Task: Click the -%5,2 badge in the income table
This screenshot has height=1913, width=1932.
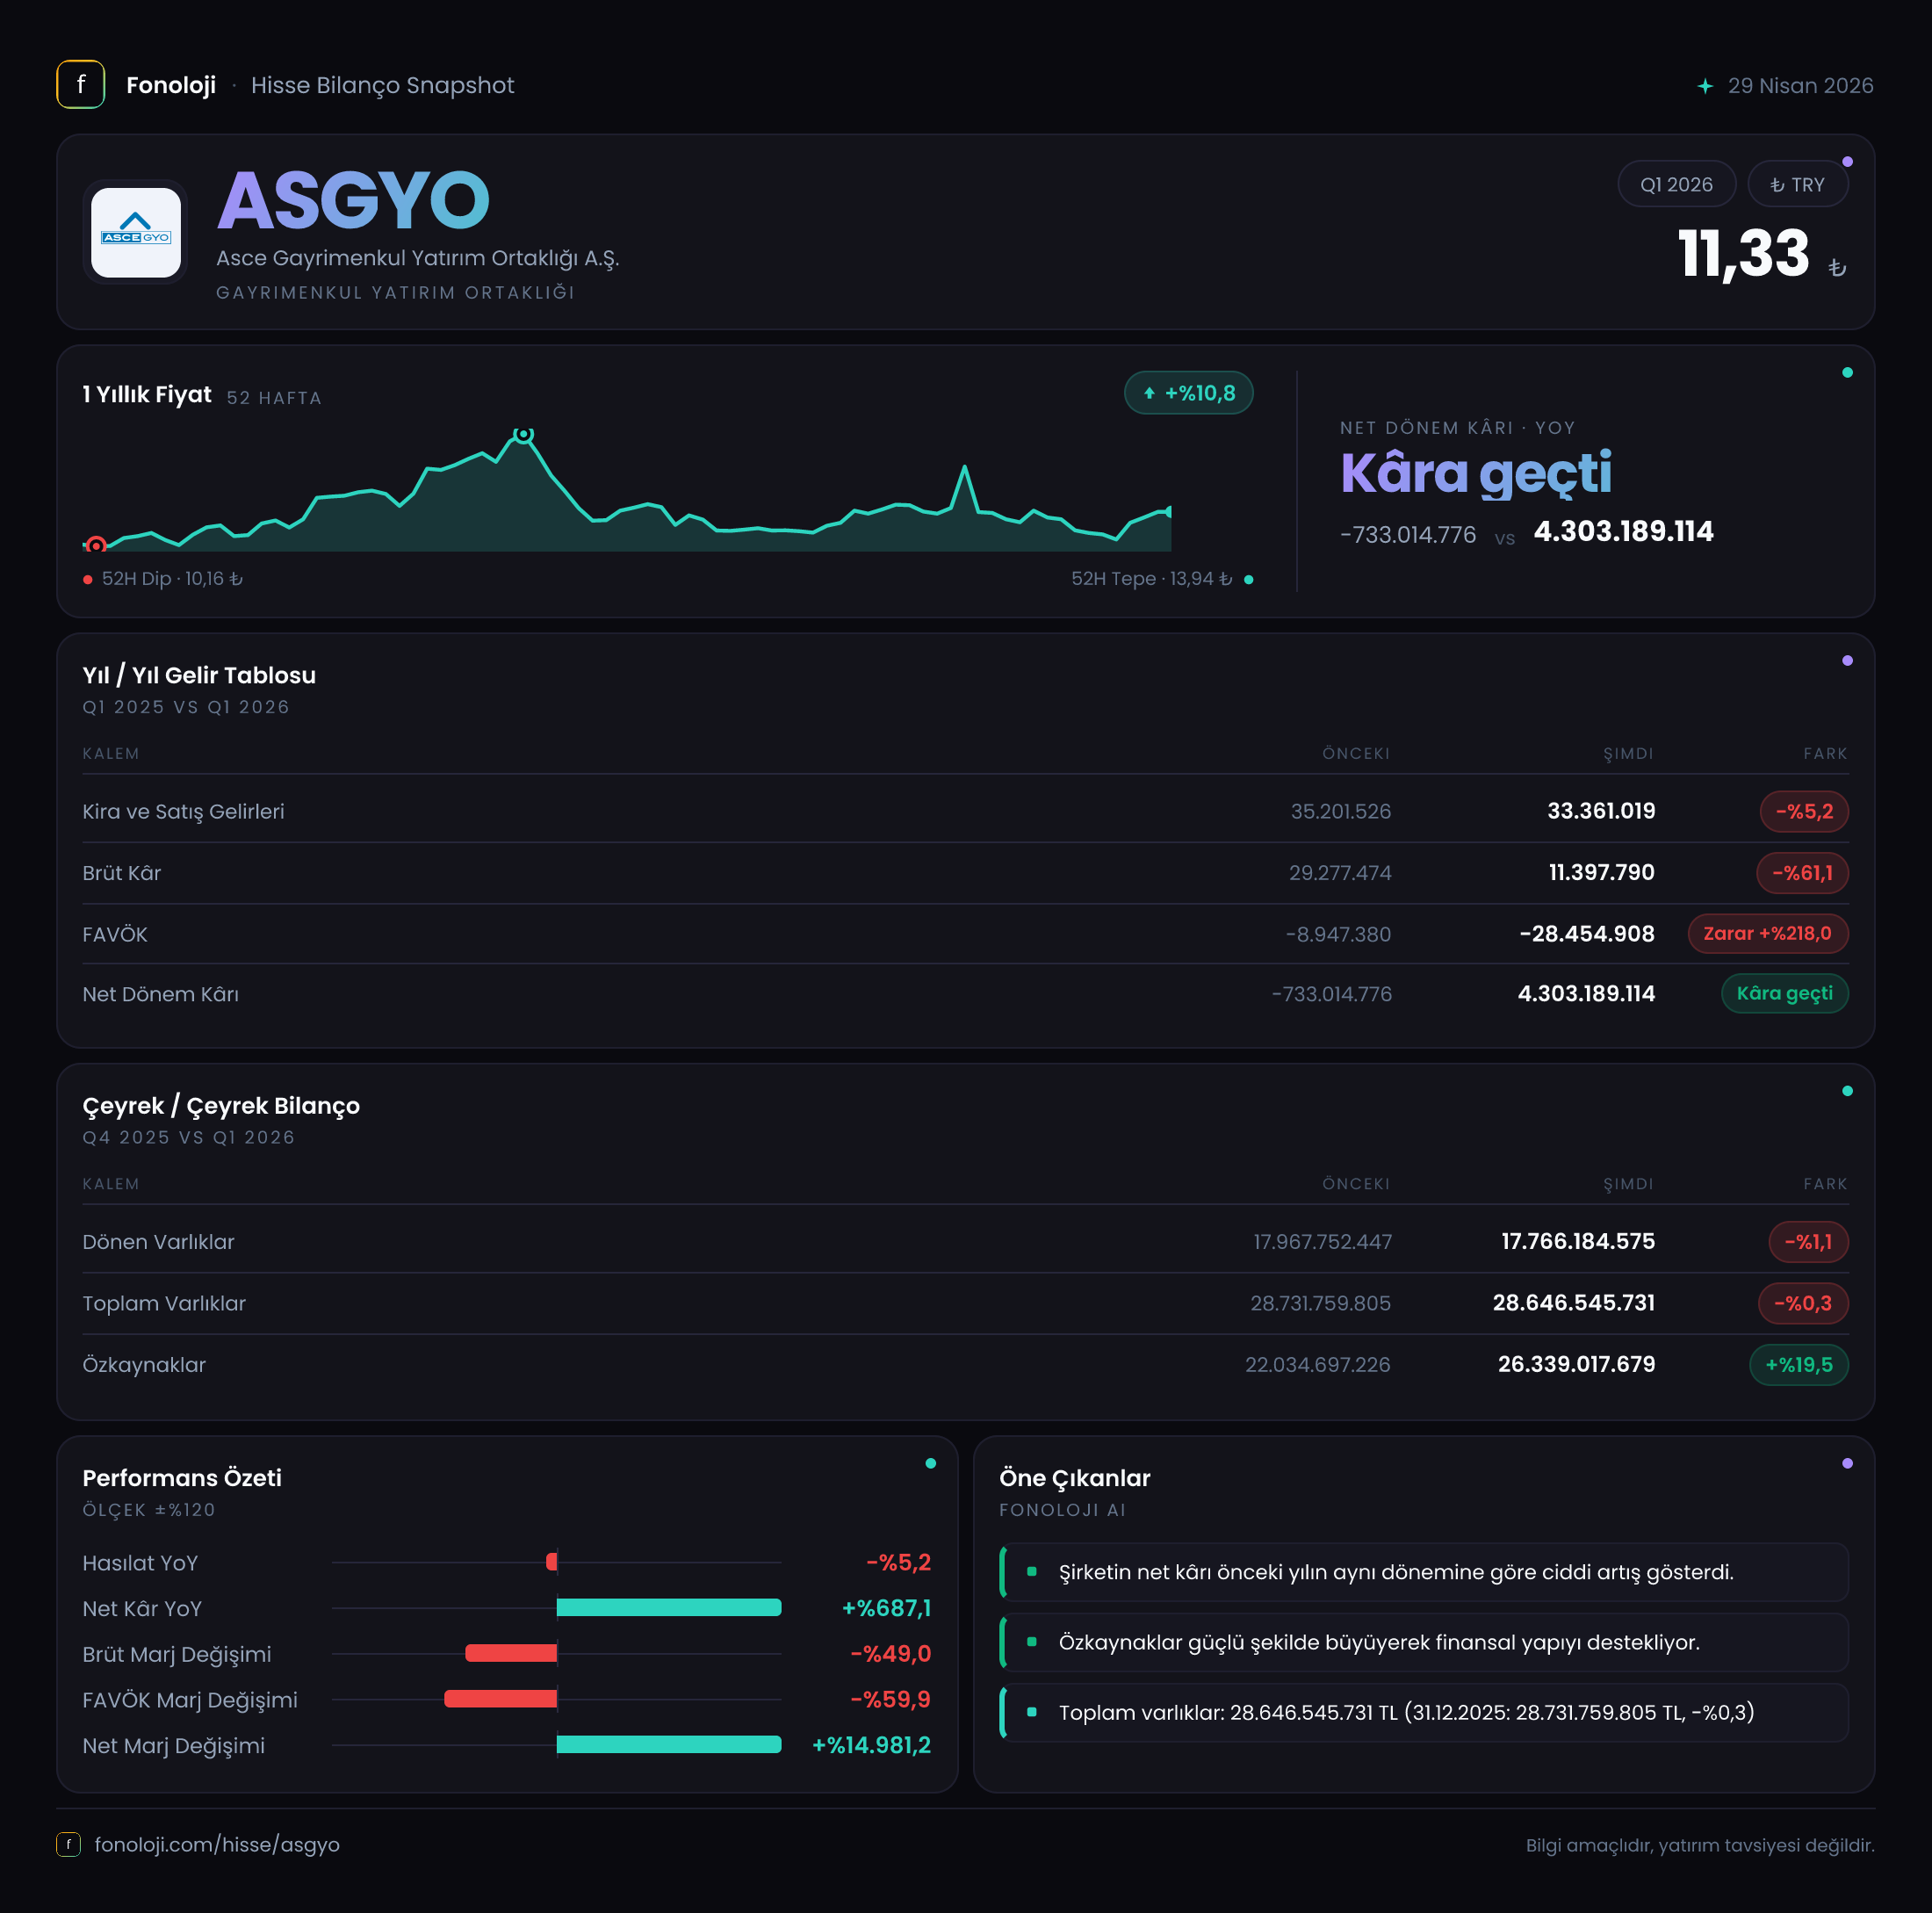Action: 1804,811
